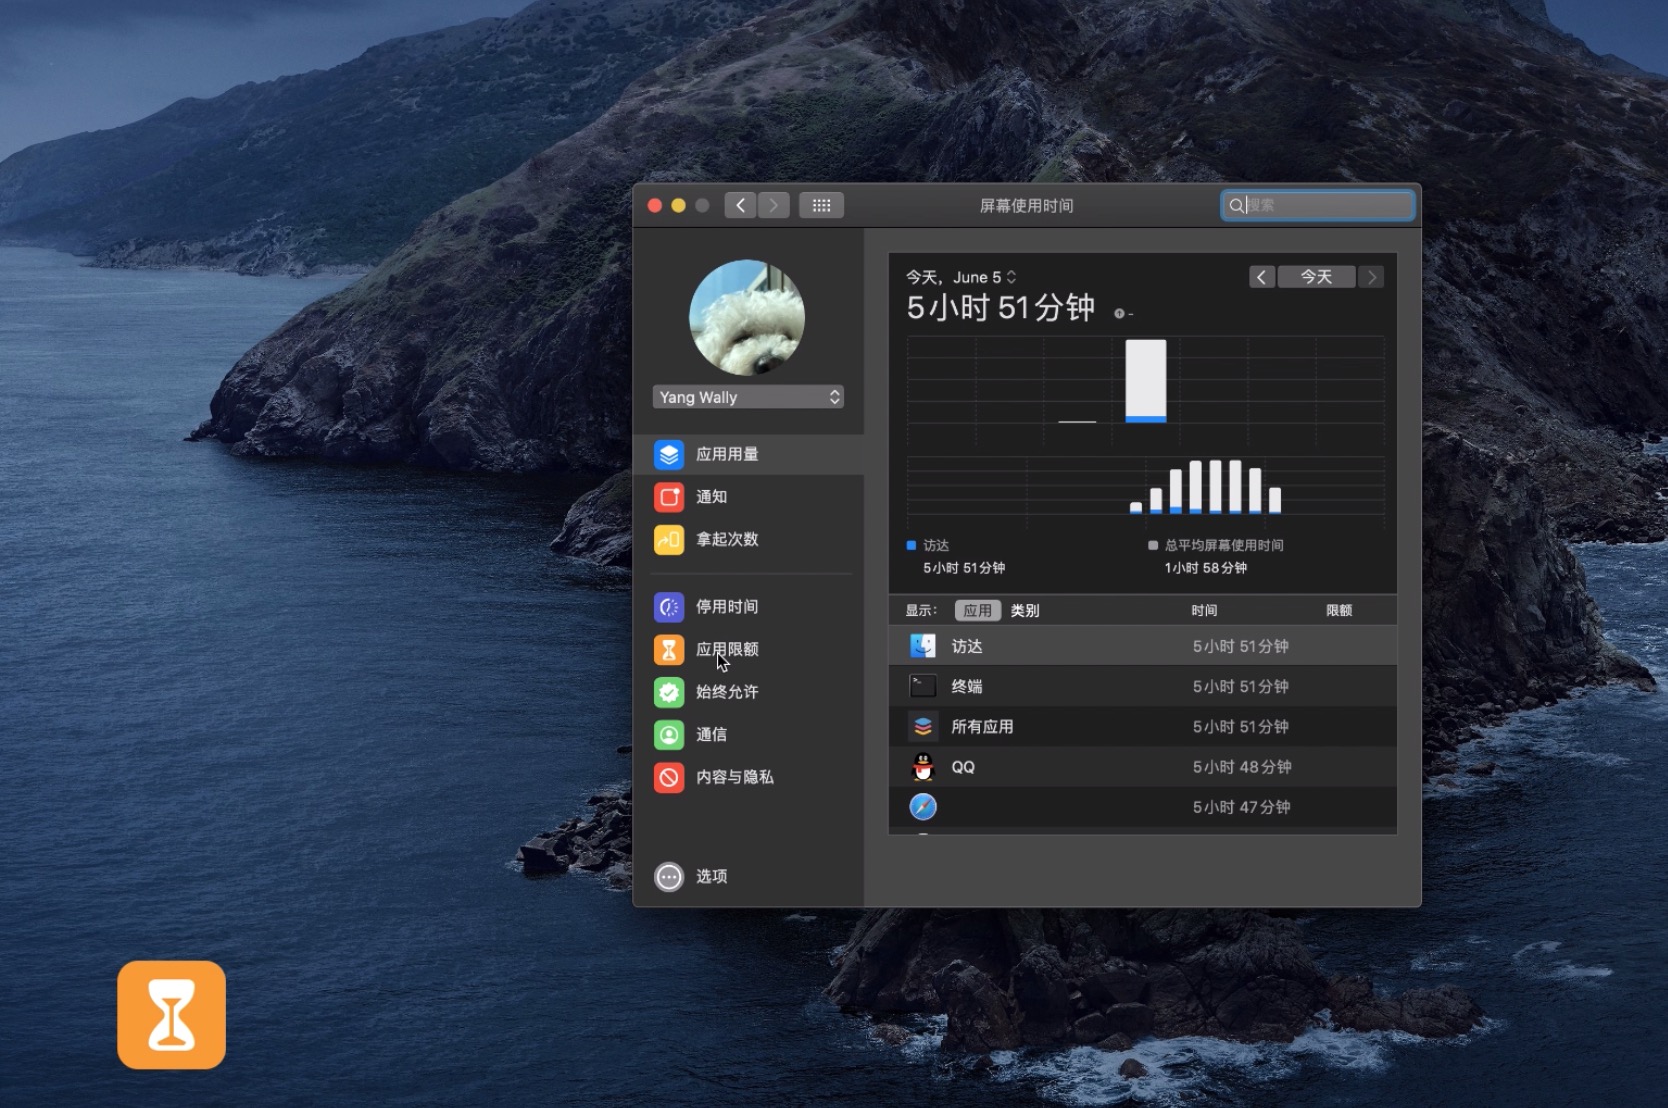Select the 终端 row in the list
Screen dimensions: 1668x1108
(x=1100, y=686)
